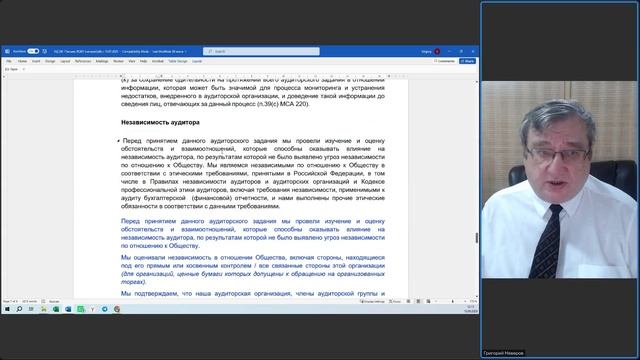Image resolution: width=640 pixels, height=360 pixels.
Task: Click the system clock in taskbar
Action: (471, 309)
